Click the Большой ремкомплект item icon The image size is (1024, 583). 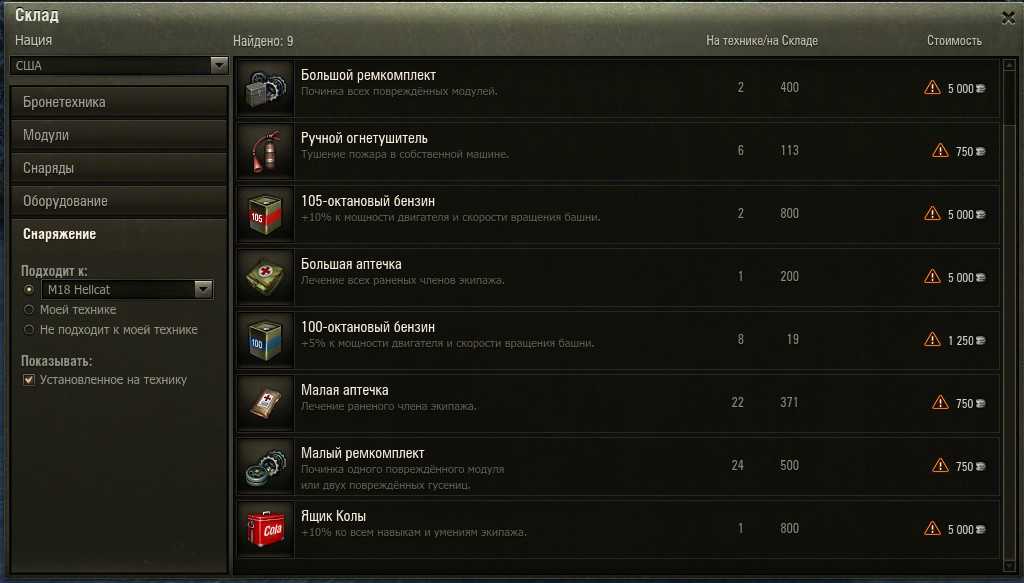[x=265, y=88]
